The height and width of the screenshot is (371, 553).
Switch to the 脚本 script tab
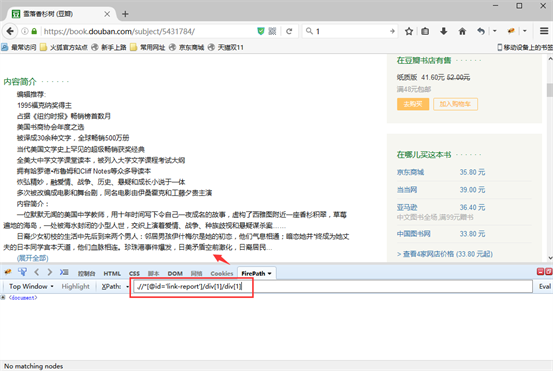[153, 273]
